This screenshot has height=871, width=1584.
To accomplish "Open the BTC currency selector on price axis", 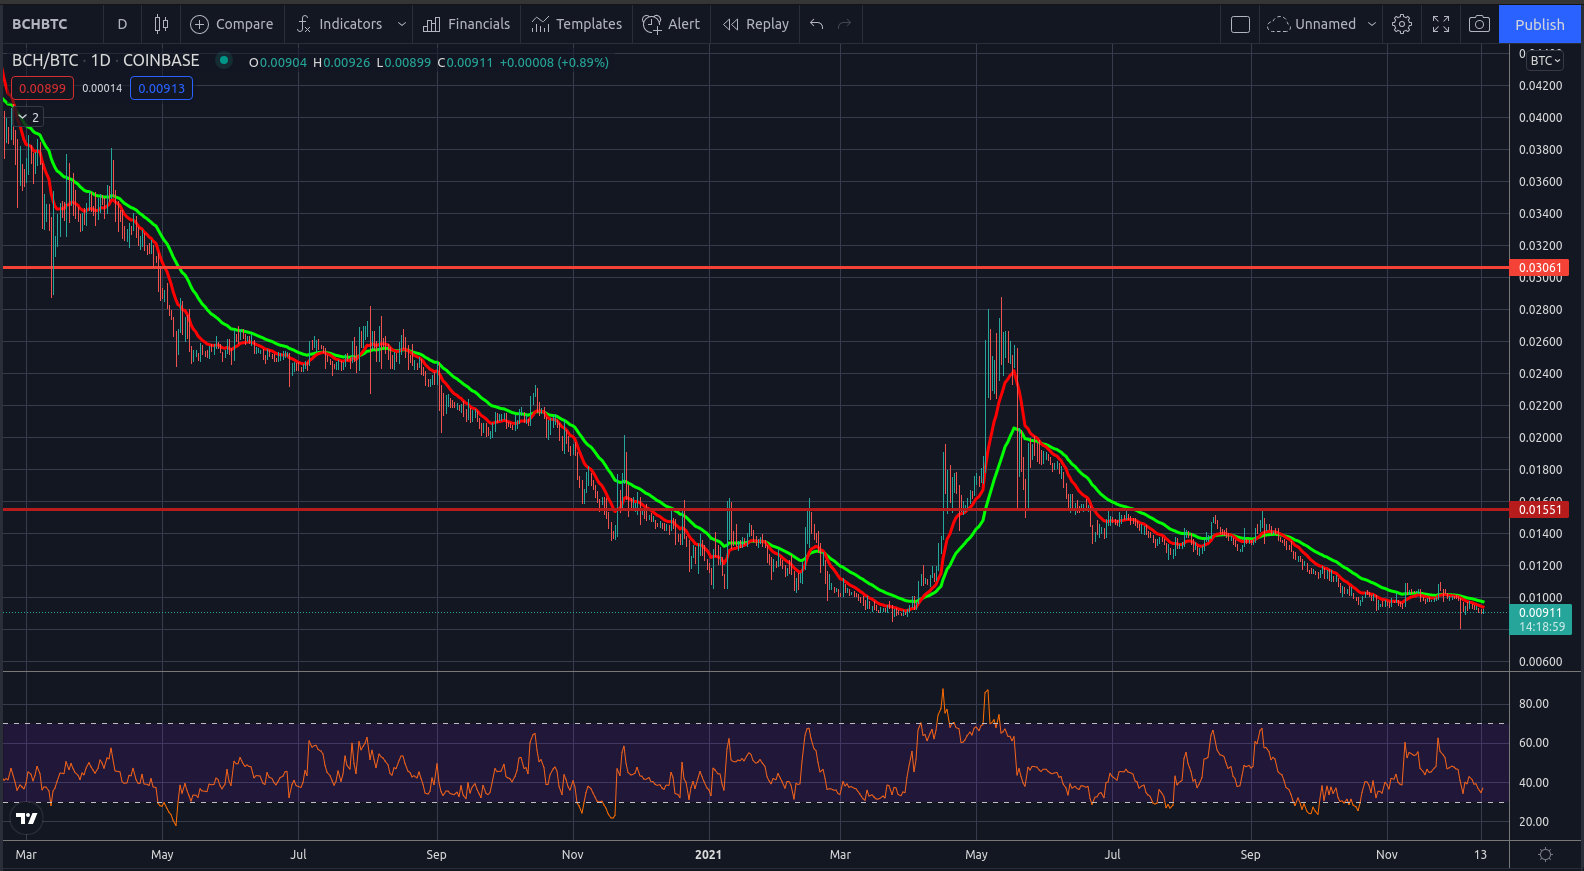I will (1545, 60).
